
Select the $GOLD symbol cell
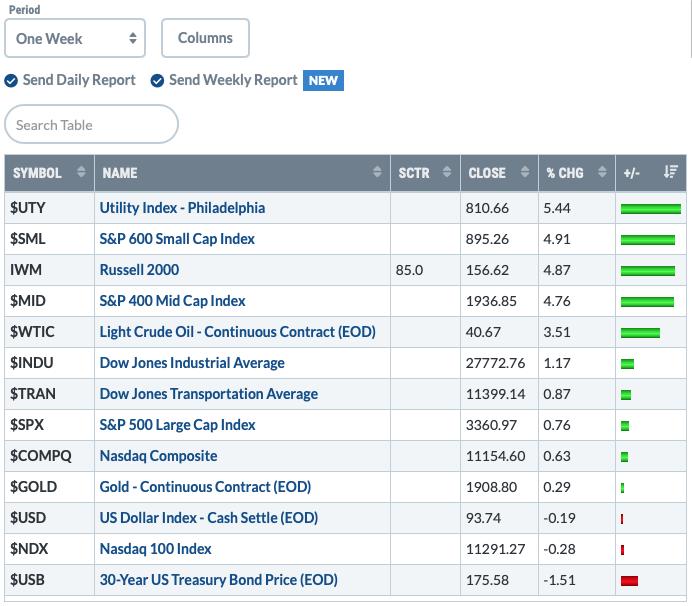(34, 487)
